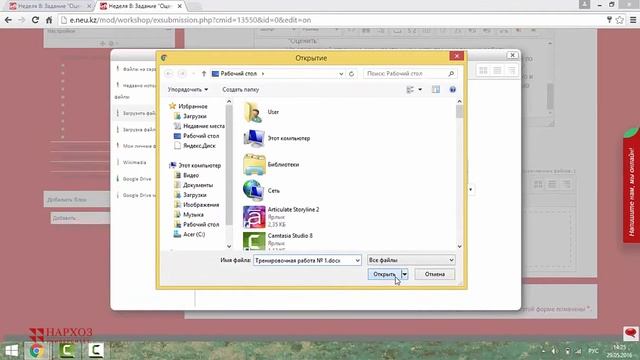Expand the file name history dropdown
The height and width of the screenshot is (360, 640).
(358, 260)
